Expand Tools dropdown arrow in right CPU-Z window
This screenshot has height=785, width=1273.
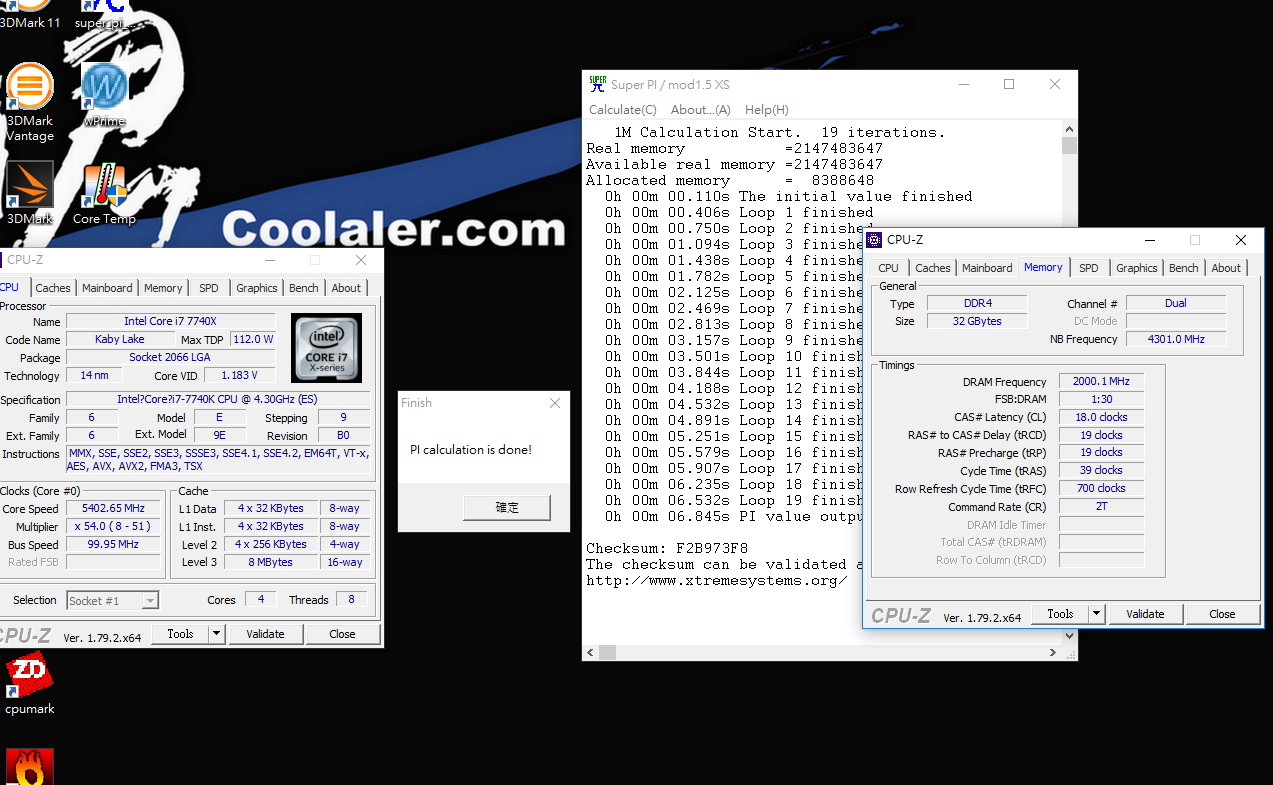coord(1096,614)
